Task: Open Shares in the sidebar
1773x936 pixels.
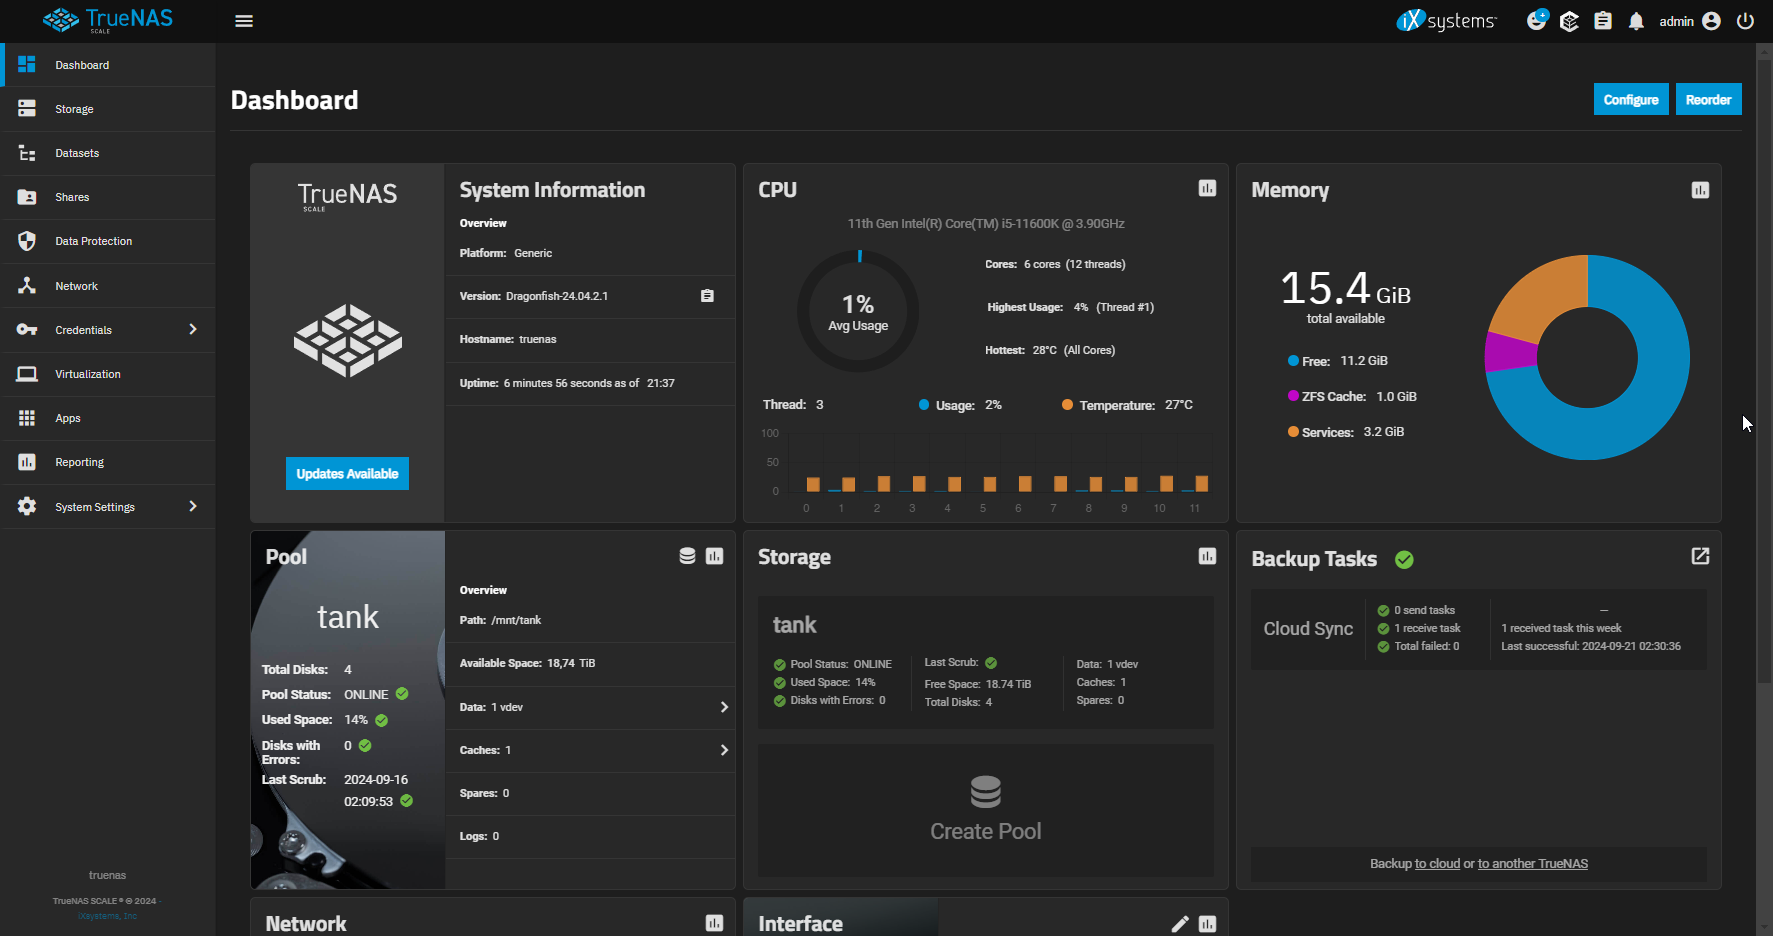Action: (x=108, y=197)
